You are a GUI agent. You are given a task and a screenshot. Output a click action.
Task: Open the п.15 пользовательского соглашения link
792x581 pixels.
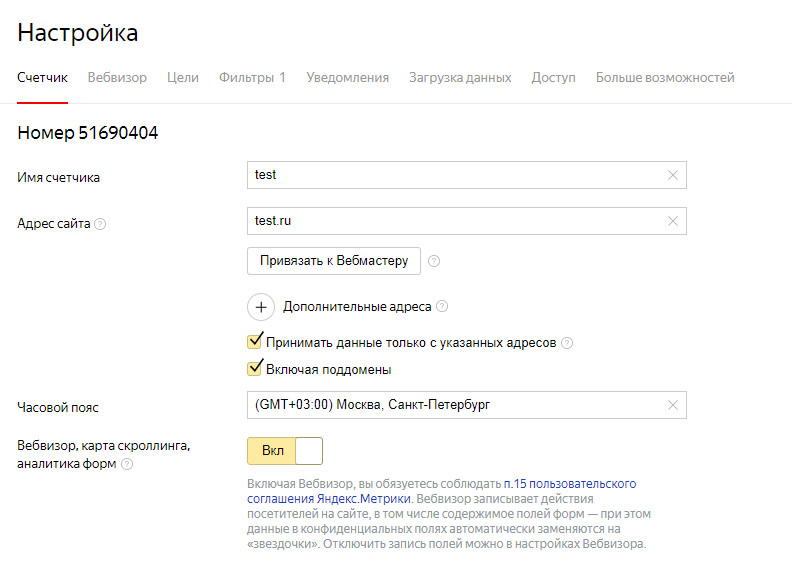pyautogui.click(x=570, y=484)
